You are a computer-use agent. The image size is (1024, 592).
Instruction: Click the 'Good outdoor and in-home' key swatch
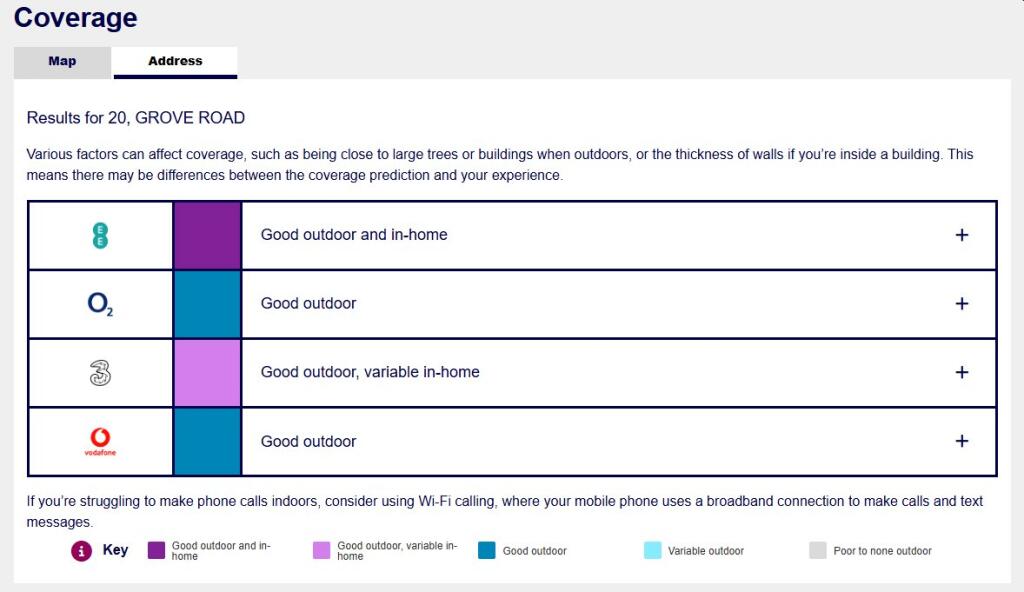[156, 550]
